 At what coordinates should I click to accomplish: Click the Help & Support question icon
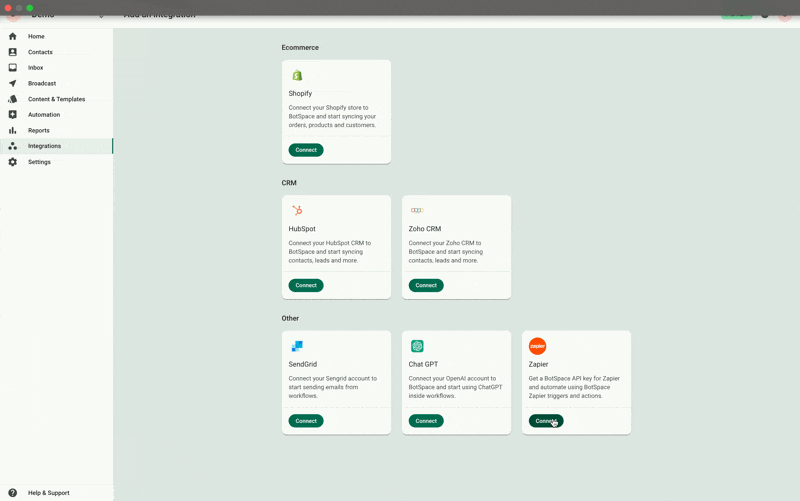[13, 493]
